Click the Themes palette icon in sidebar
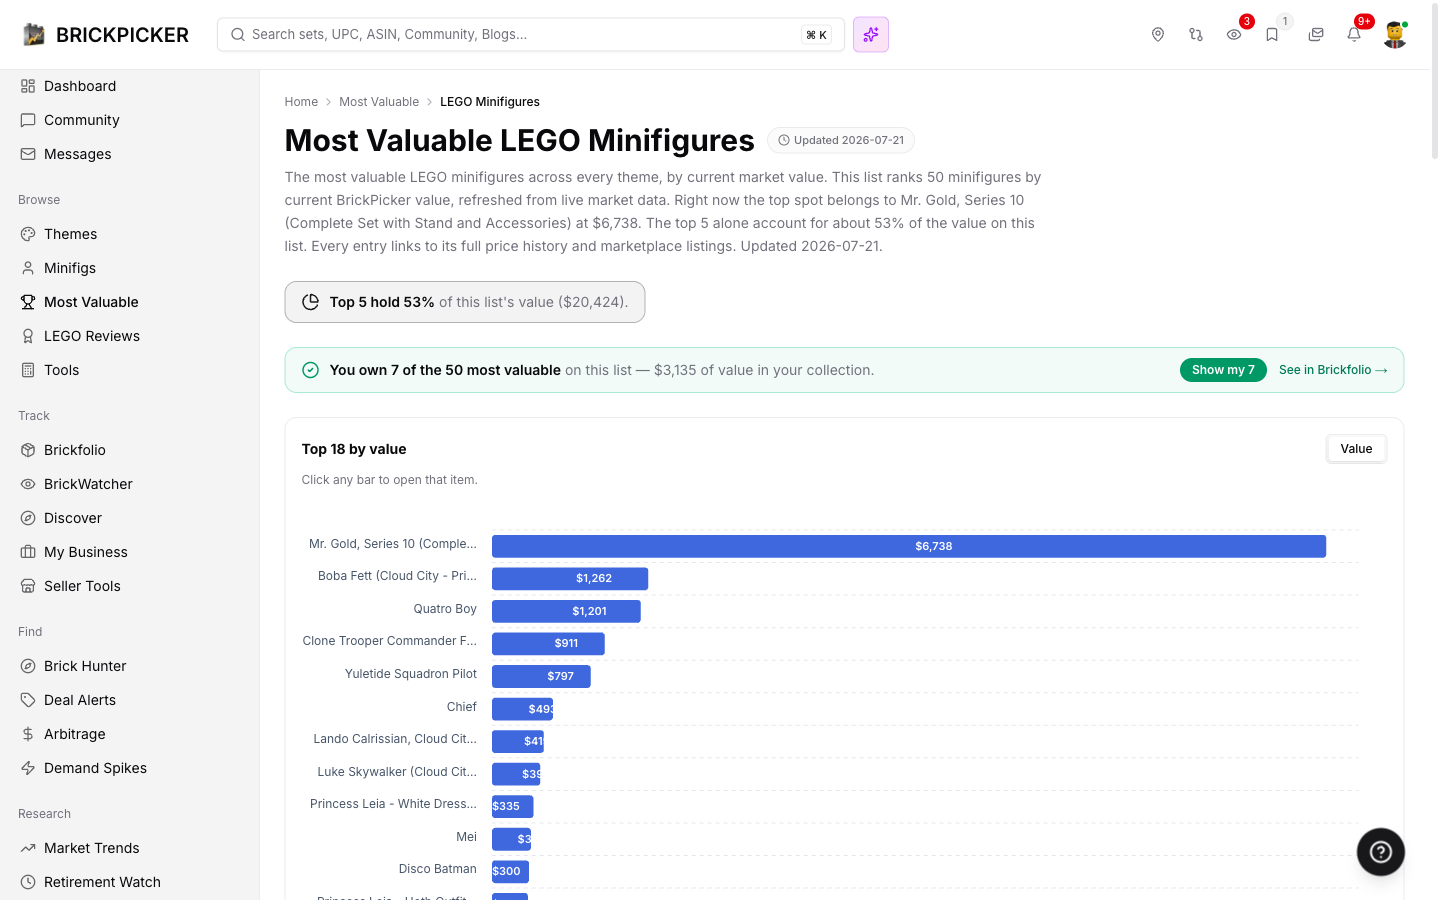 click(x=28, y=234)
